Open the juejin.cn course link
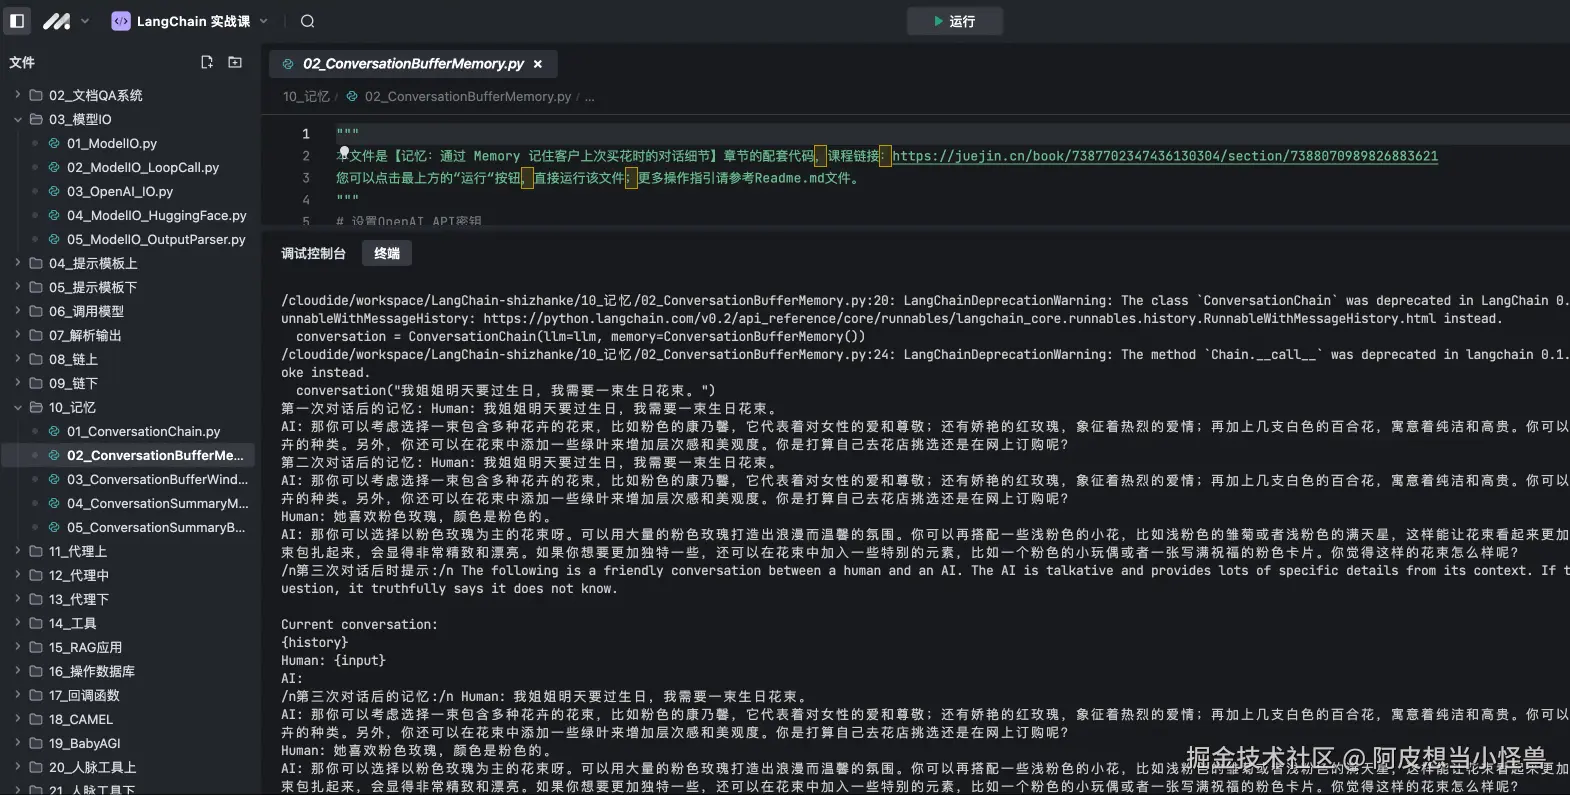 tap(1164, 156)
